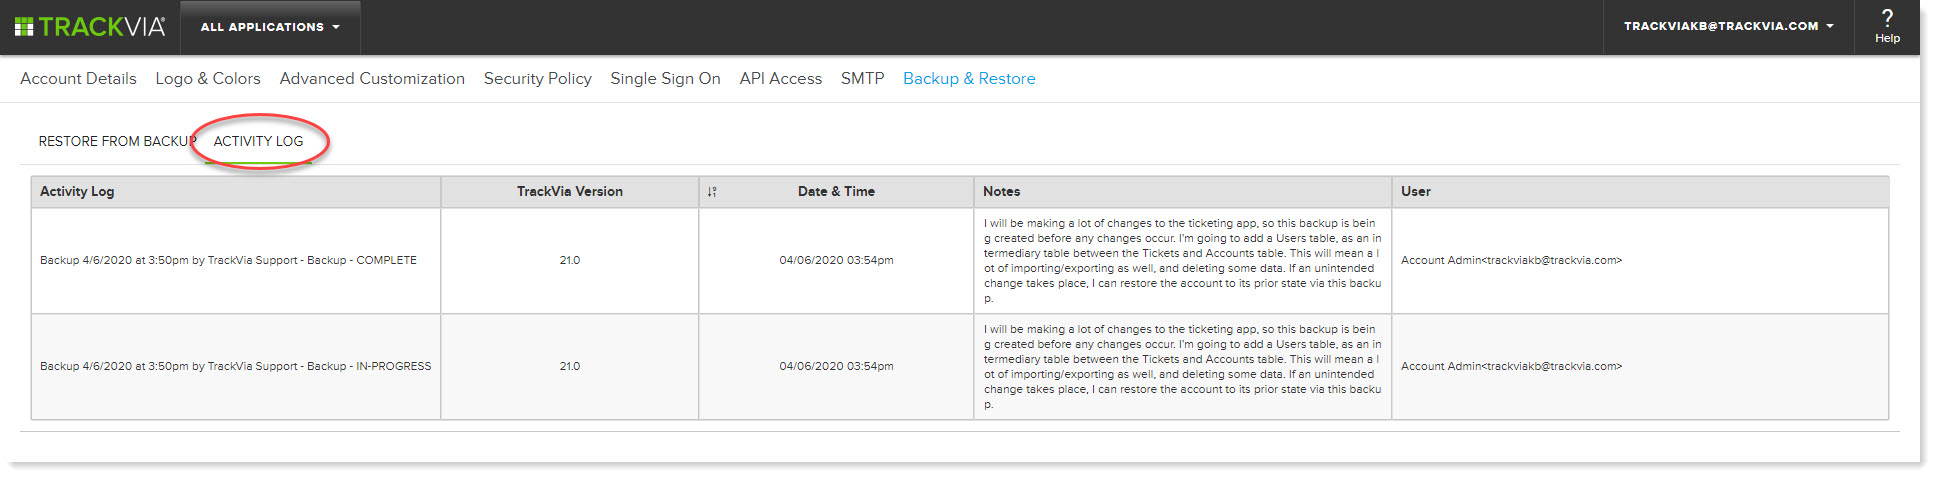1935x477 pixels.
Task: Select the Activity Log subtab
Action: [258, 141]
